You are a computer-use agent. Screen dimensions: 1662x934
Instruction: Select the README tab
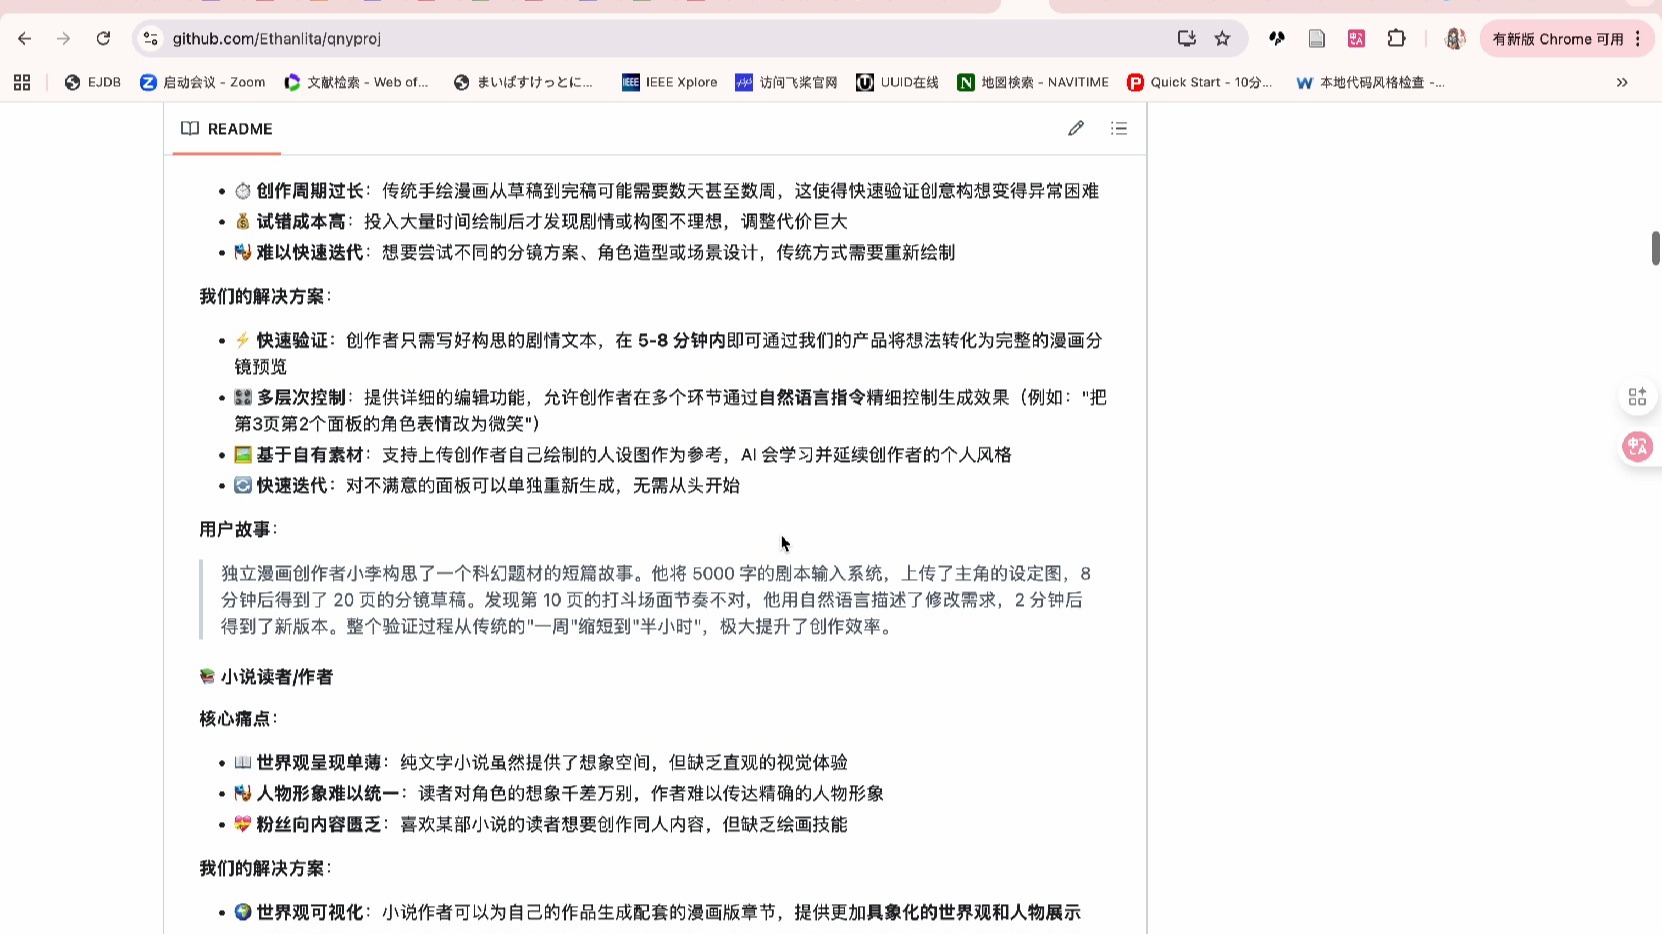227,129
